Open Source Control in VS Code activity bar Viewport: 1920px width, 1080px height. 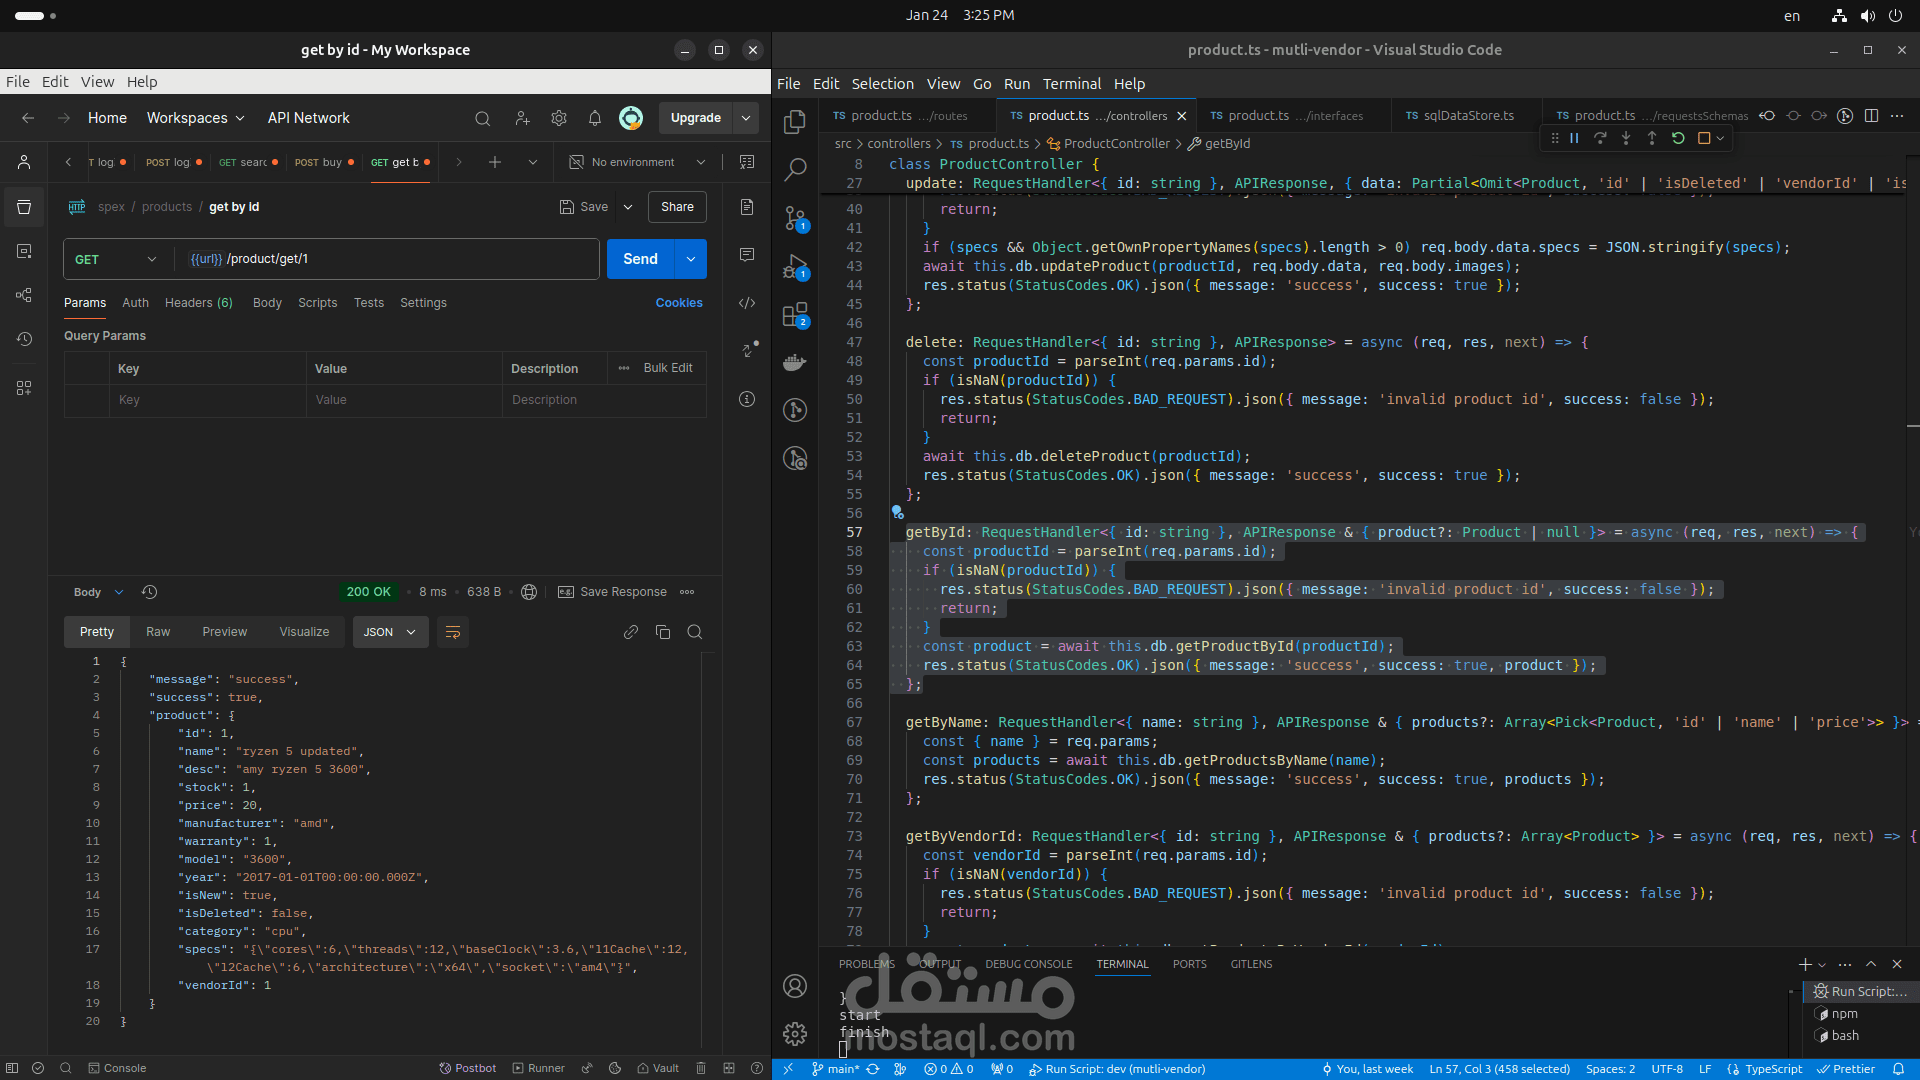pyautogui.click(x=795, y=218)
